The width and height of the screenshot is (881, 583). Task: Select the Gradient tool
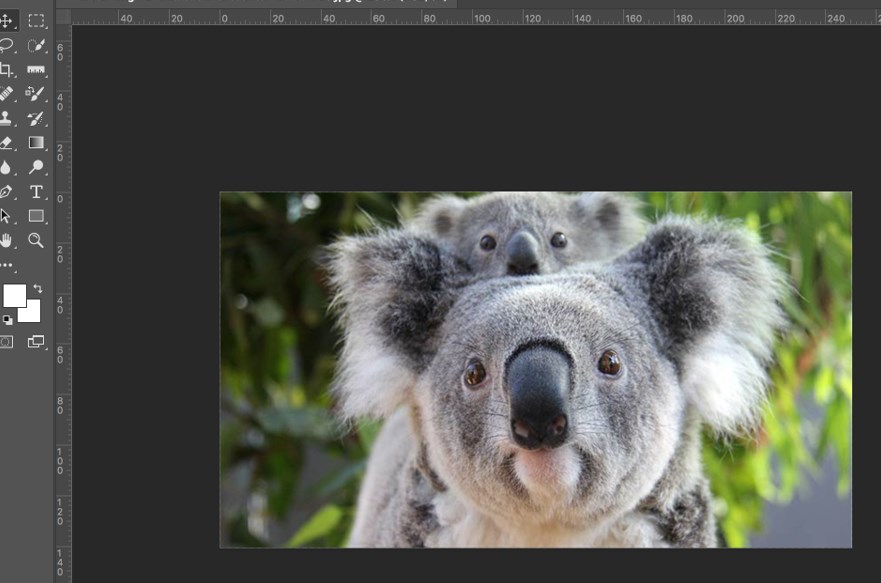(36, 143)
